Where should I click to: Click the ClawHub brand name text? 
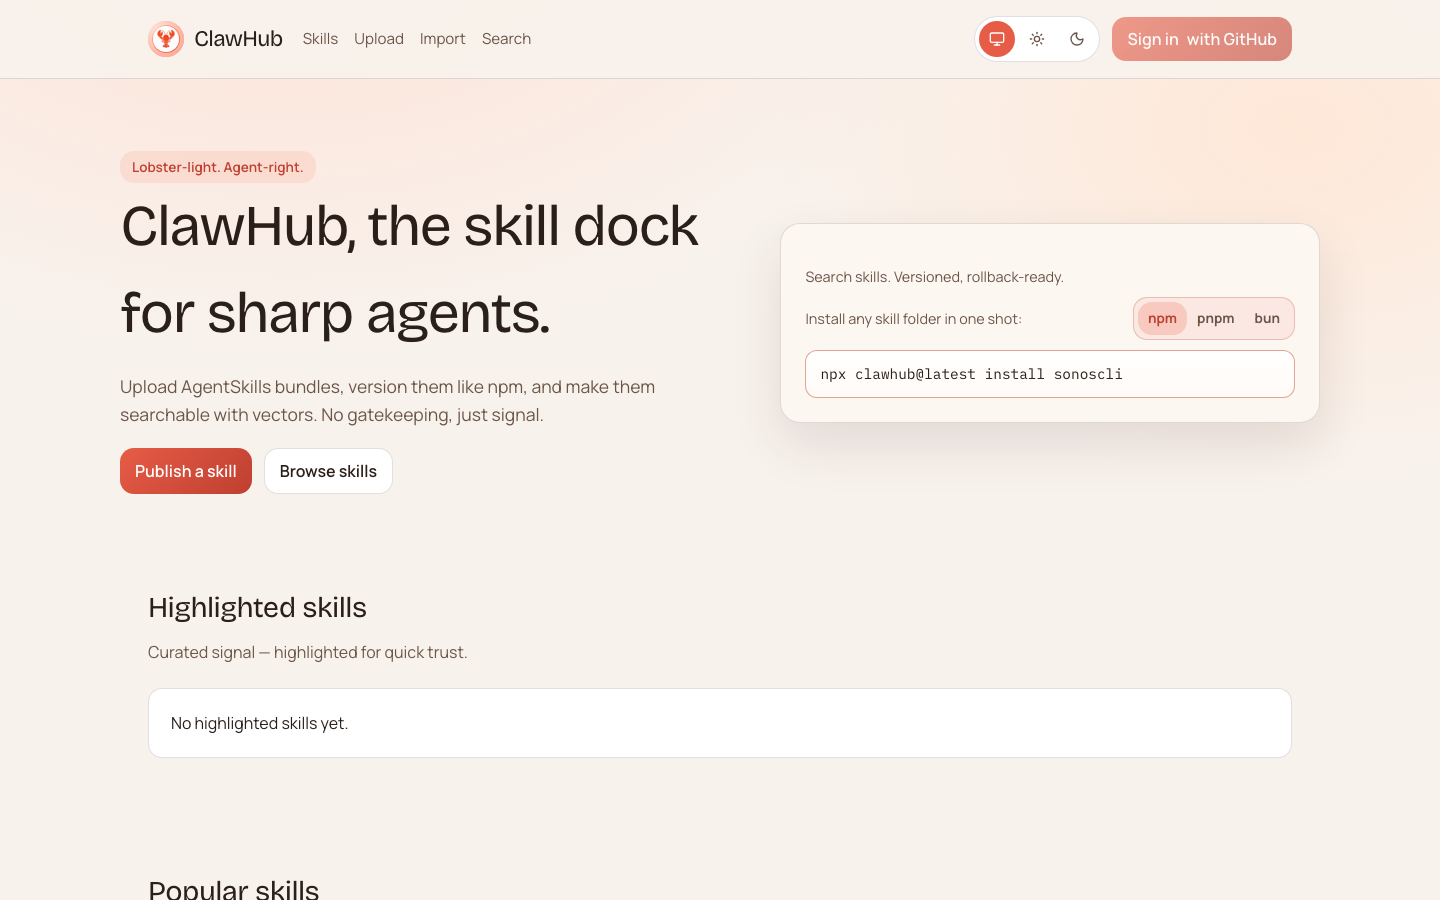pyautogui.click(x=238, y=39)
